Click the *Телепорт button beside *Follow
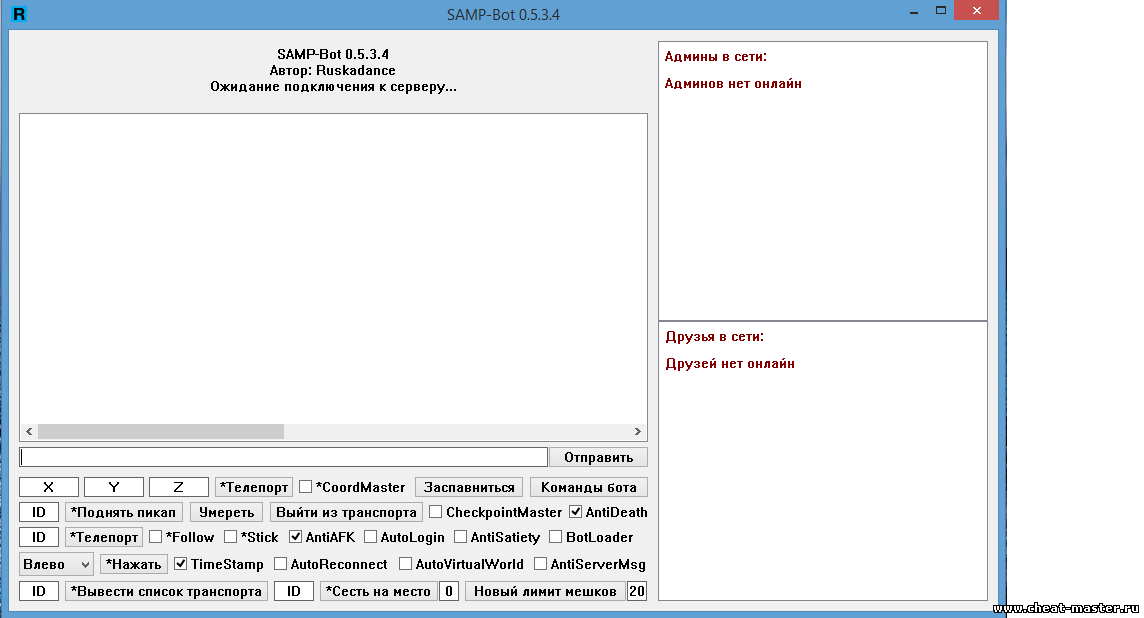The width and height of the screenshot is (1144, 618). (104, 537)
